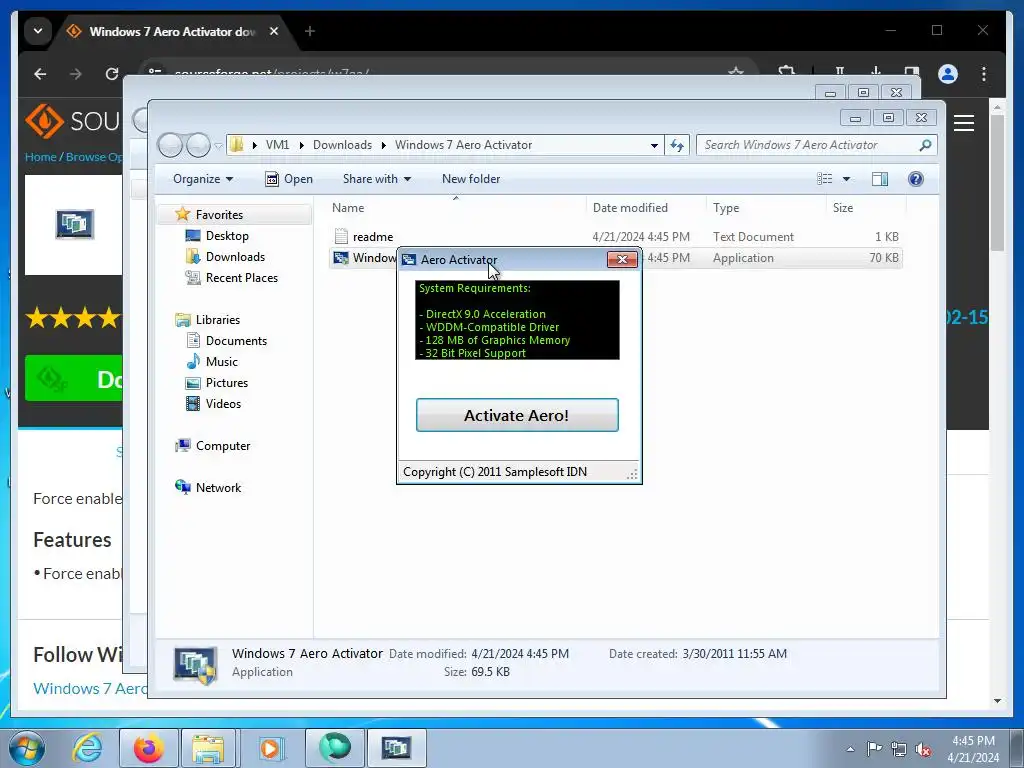Open Action Center flag icon
The height and width of the screenshot is (768, 1024).
(874, 749)
